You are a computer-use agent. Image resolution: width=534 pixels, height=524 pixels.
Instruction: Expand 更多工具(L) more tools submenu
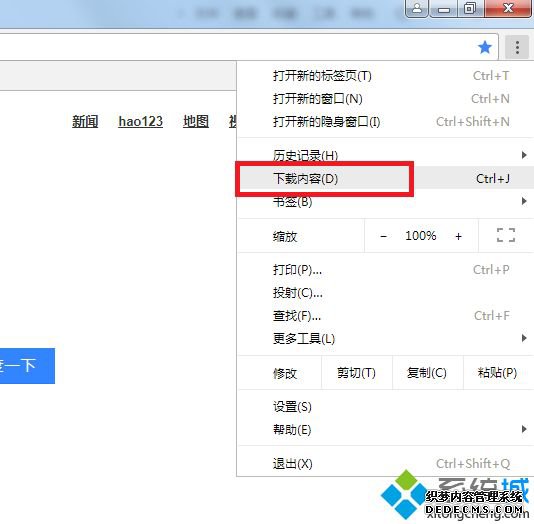tap(385, 338)
